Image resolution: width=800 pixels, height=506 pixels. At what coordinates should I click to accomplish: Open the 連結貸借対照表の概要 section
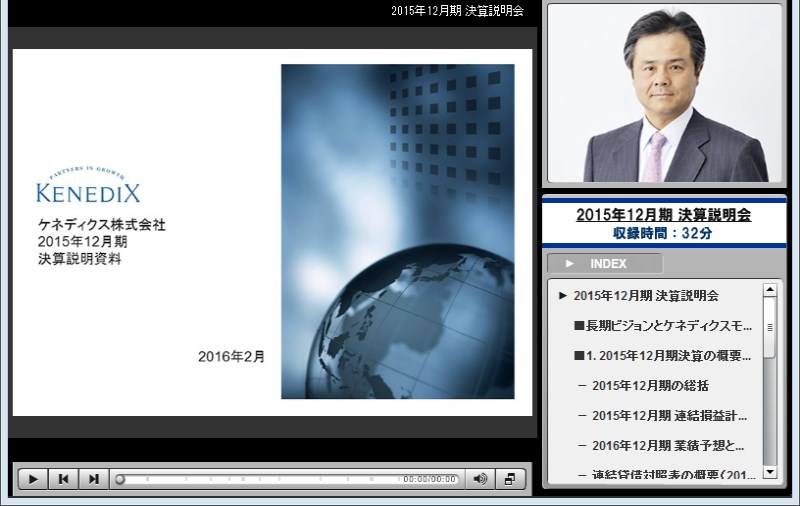click(x=673, y=475)
